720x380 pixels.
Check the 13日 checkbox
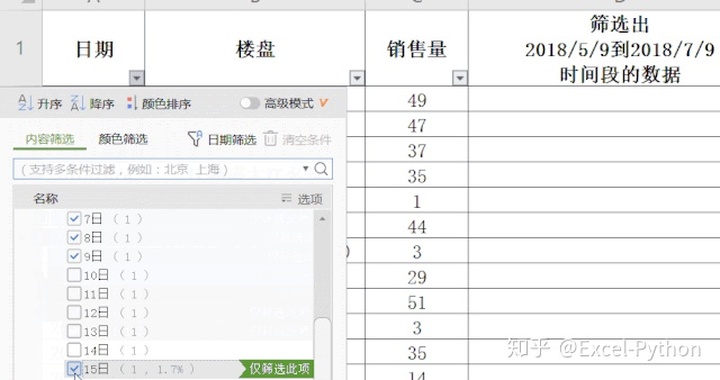[74, 331]
